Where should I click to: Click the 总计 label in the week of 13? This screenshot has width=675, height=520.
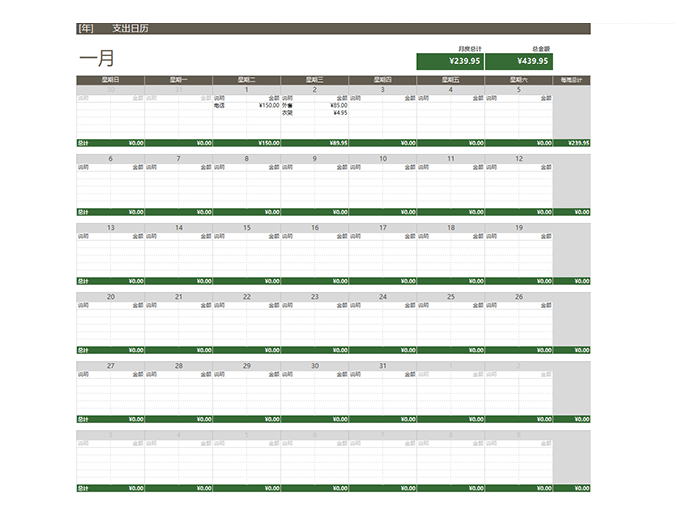(83, 281)
